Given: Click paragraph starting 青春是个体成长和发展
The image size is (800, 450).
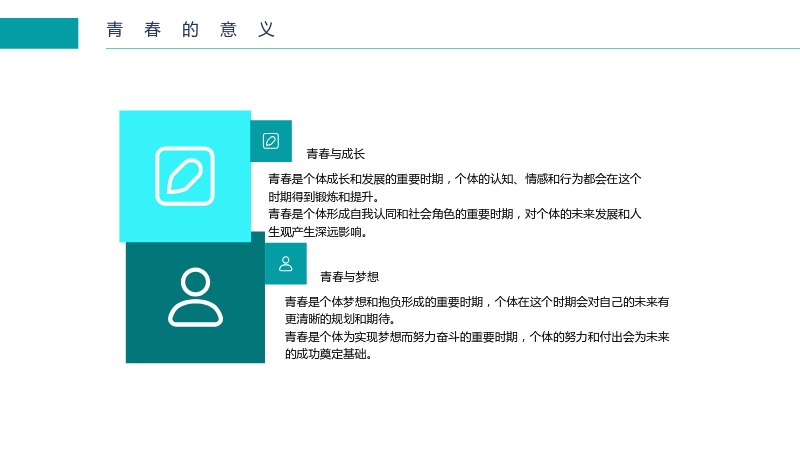Looking at the screenshot, I should (x=455, y=188).
